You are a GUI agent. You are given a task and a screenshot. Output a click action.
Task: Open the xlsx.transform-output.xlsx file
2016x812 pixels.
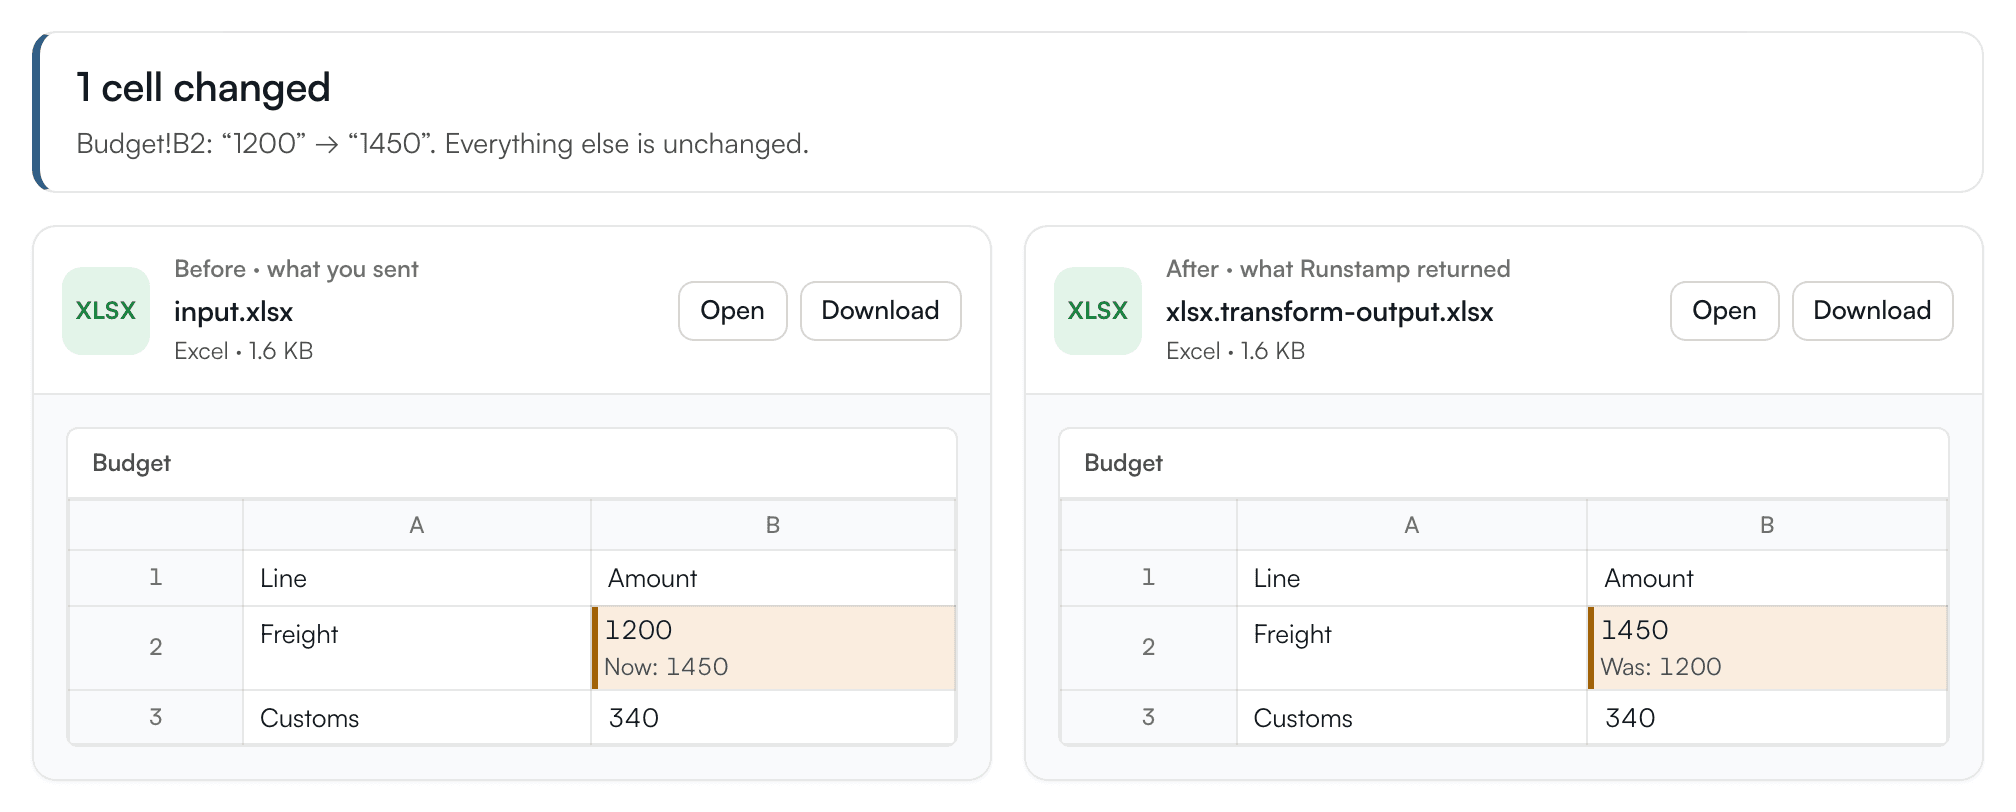coord(1725,311)
